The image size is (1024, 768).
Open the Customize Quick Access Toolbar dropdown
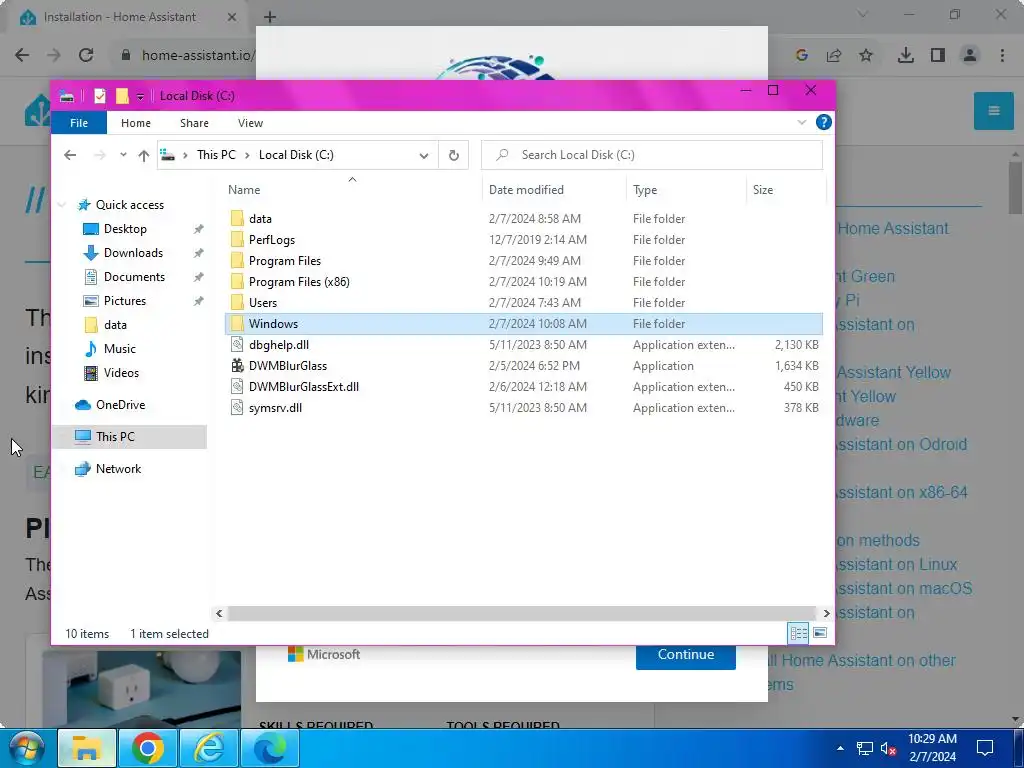pos(140,97)
